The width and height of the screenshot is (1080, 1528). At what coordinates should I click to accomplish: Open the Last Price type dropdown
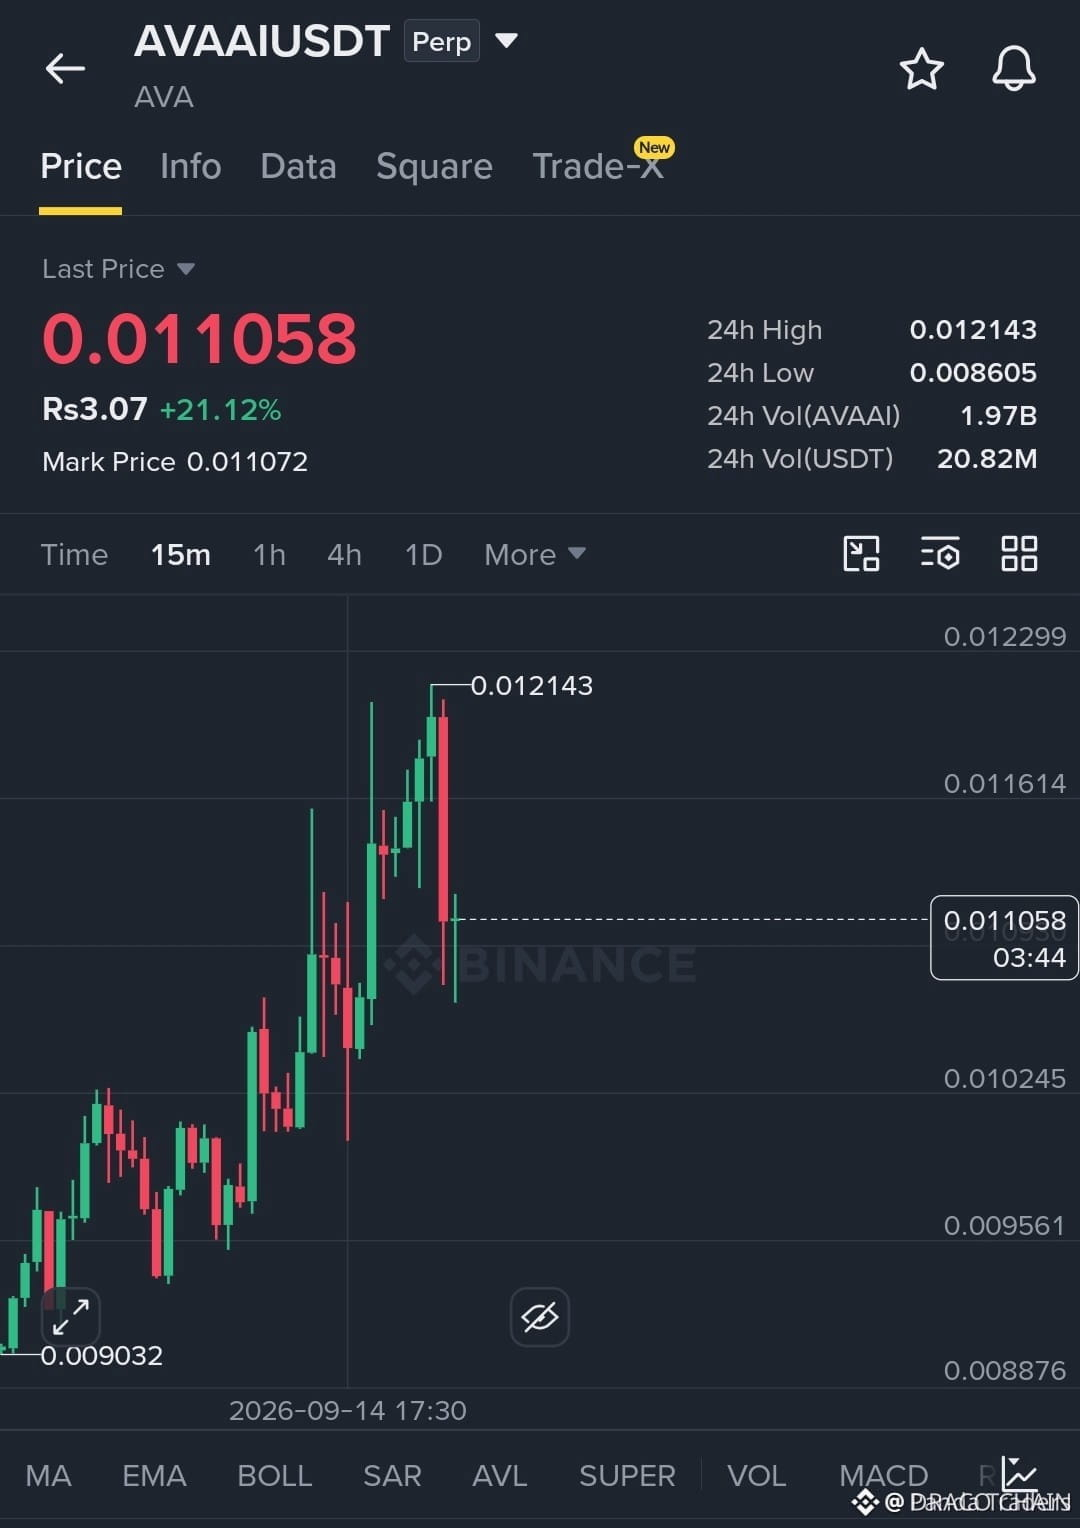118,269
